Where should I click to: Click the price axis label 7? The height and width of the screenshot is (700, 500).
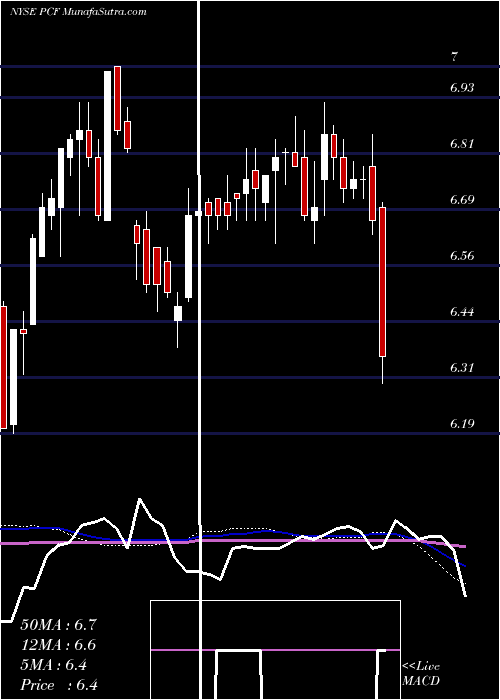[x=454, y=57]
